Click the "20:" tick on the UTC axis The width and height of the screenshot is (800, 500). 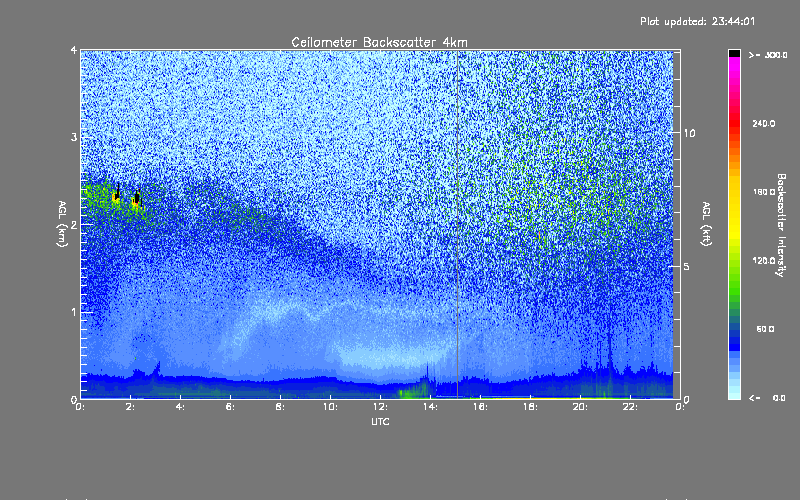[581, 407]
